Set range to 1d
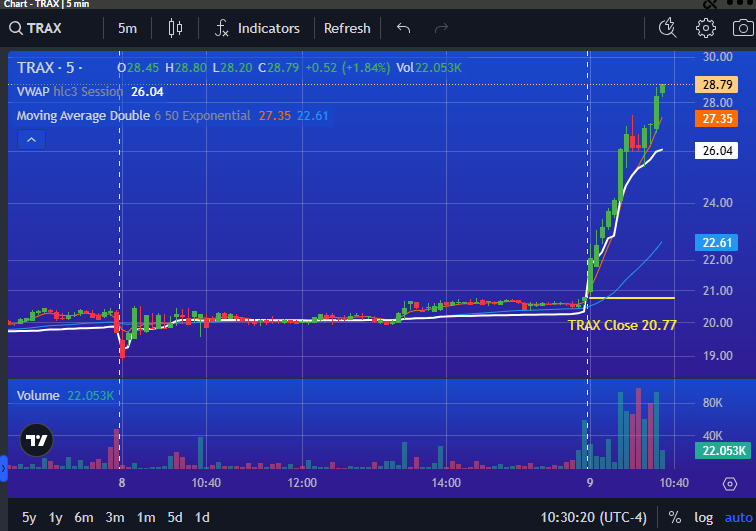This screenshot has width=756, height=531. tap(202, 517)
